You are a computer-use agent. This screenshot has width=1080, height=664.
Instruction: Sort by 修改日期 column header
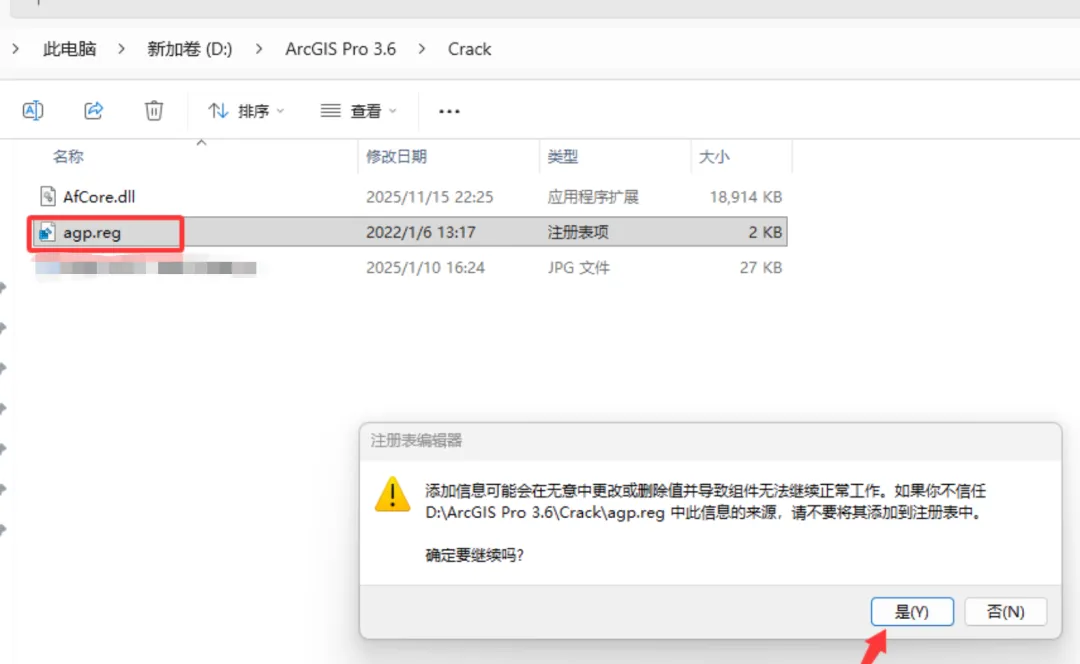click(x=396, y=156)
